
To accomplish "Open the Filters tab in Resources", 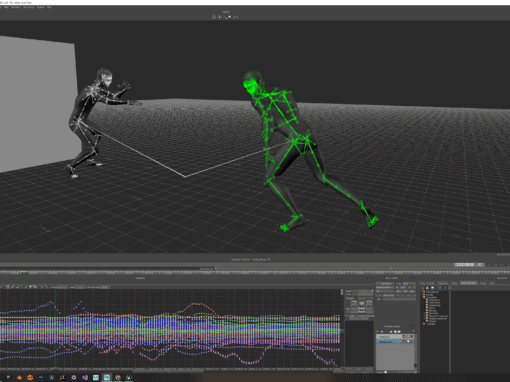I will [x=455, y=283].
